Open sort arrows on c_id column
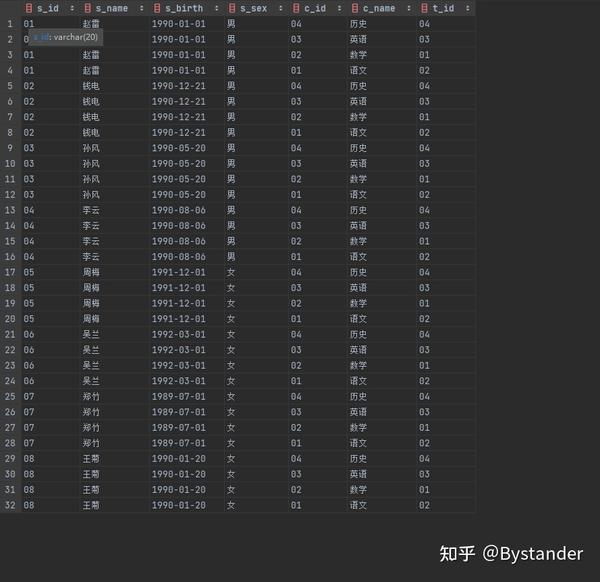The image size is (600, 582). click(339, 8)
